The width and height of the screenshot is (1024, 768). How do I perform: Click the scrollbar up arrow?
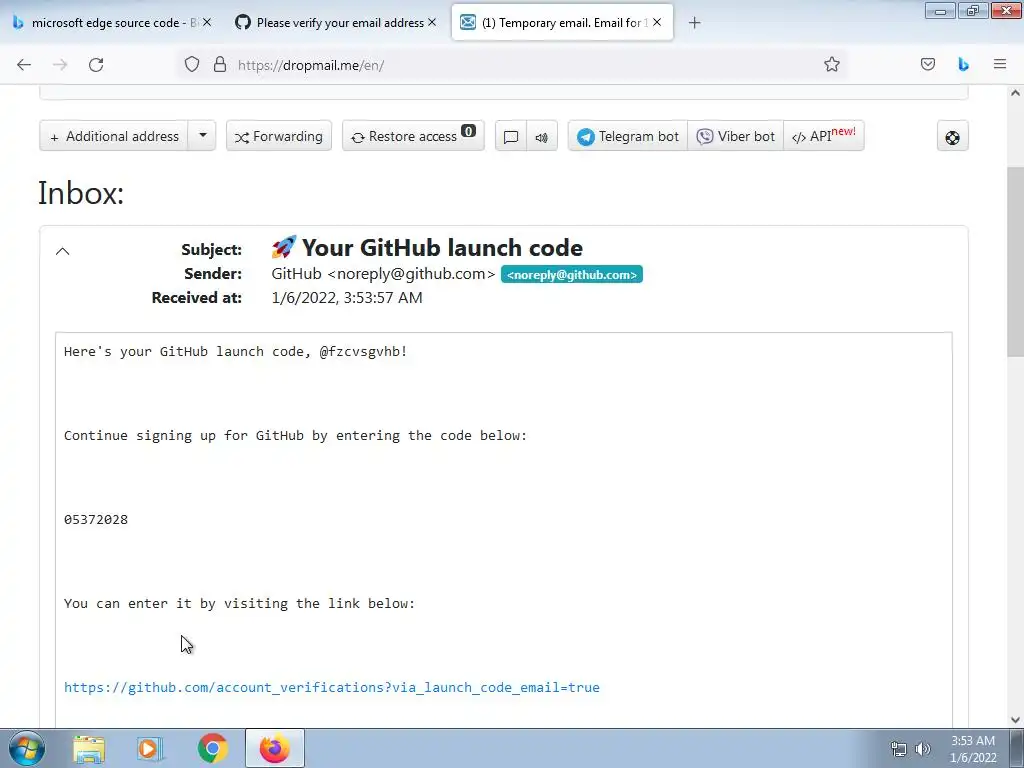(1015, 93)
